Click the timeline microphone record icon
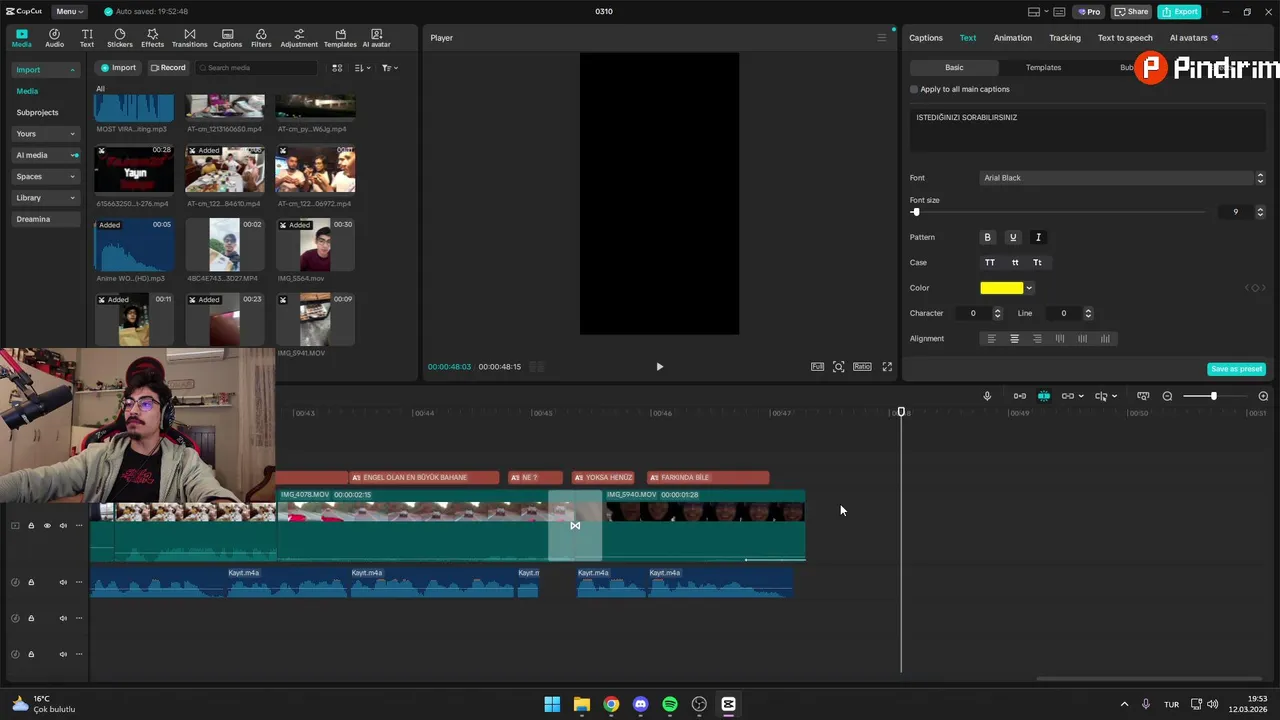This screenshot has height=720, width=1280. pyautogui.click(x=987, y=396)
